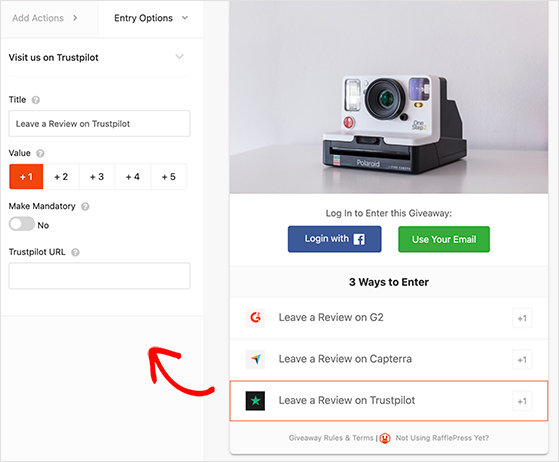The height and width of the screenshot is (462, 559).
Task: Show help for Trustpilot URL
Action: tap(75, 252)
